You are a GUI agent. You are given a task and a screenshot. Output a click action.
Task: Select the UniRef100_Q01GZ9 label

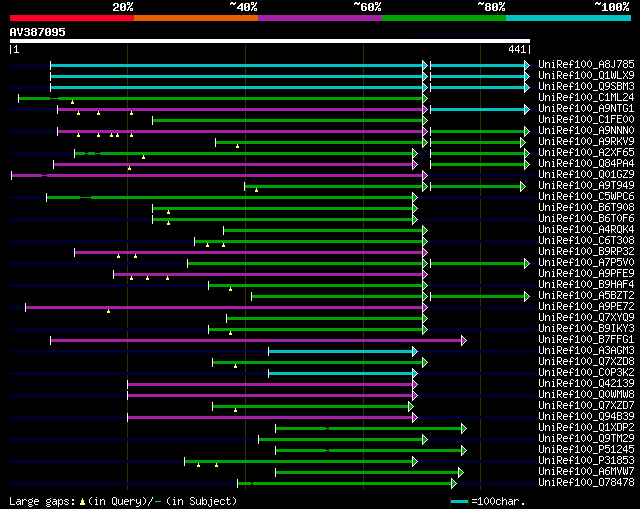tap(586, 174)
